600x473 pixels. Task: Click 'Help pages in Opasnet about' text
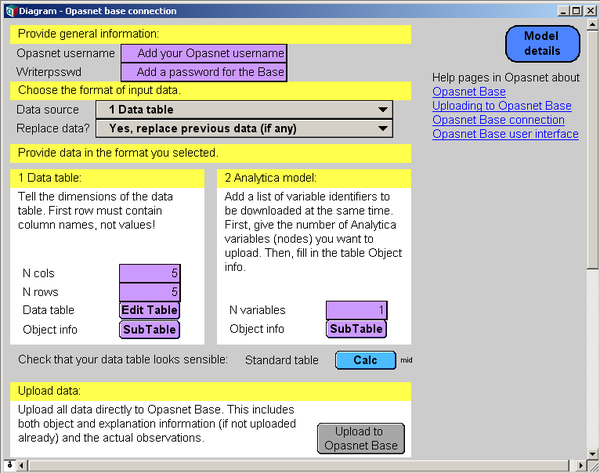506,78
